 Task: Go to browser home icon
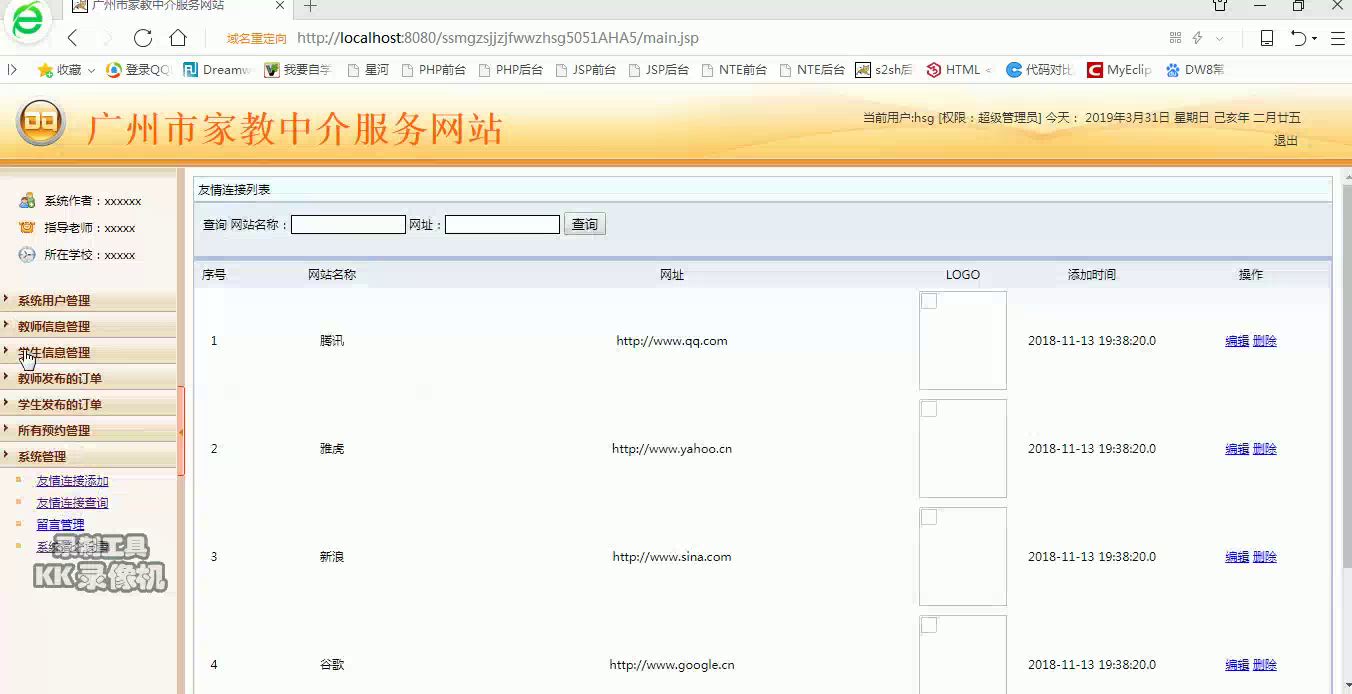[178, 38]
